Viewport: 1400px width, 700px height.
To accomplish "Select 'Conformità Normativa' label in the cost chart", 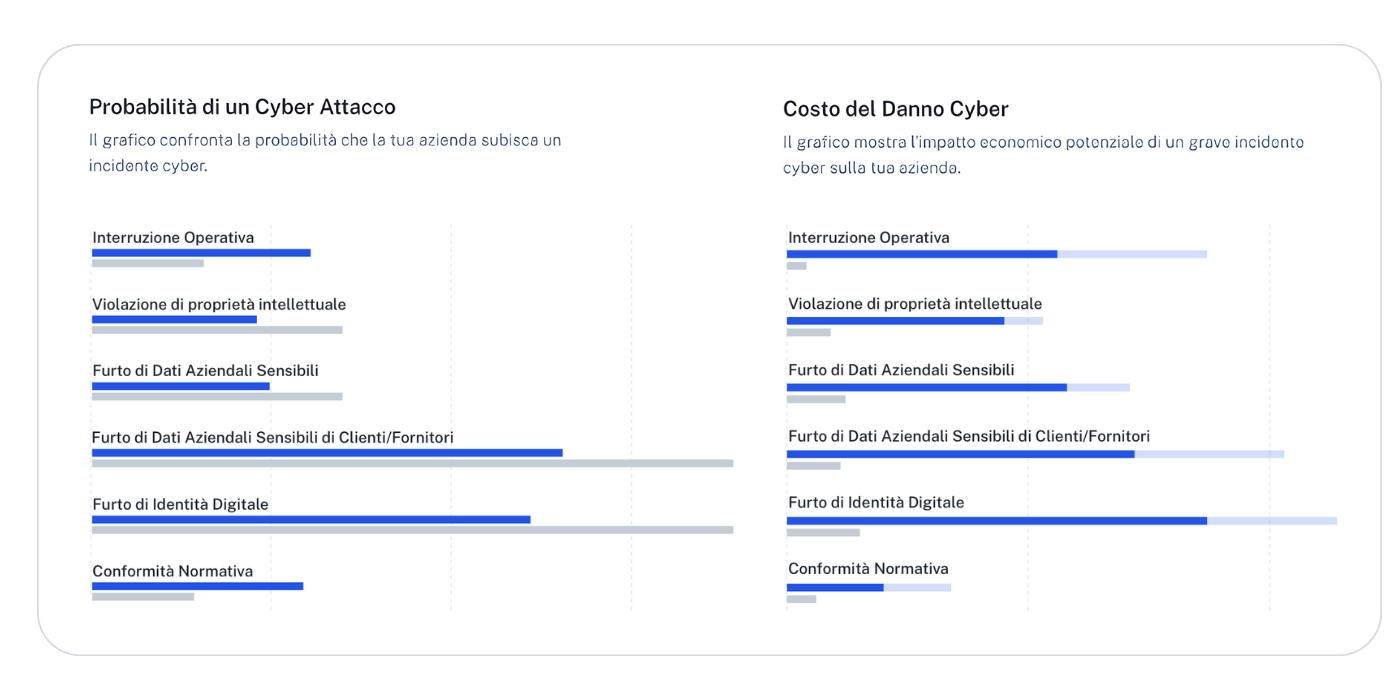I will coord(867,569).
